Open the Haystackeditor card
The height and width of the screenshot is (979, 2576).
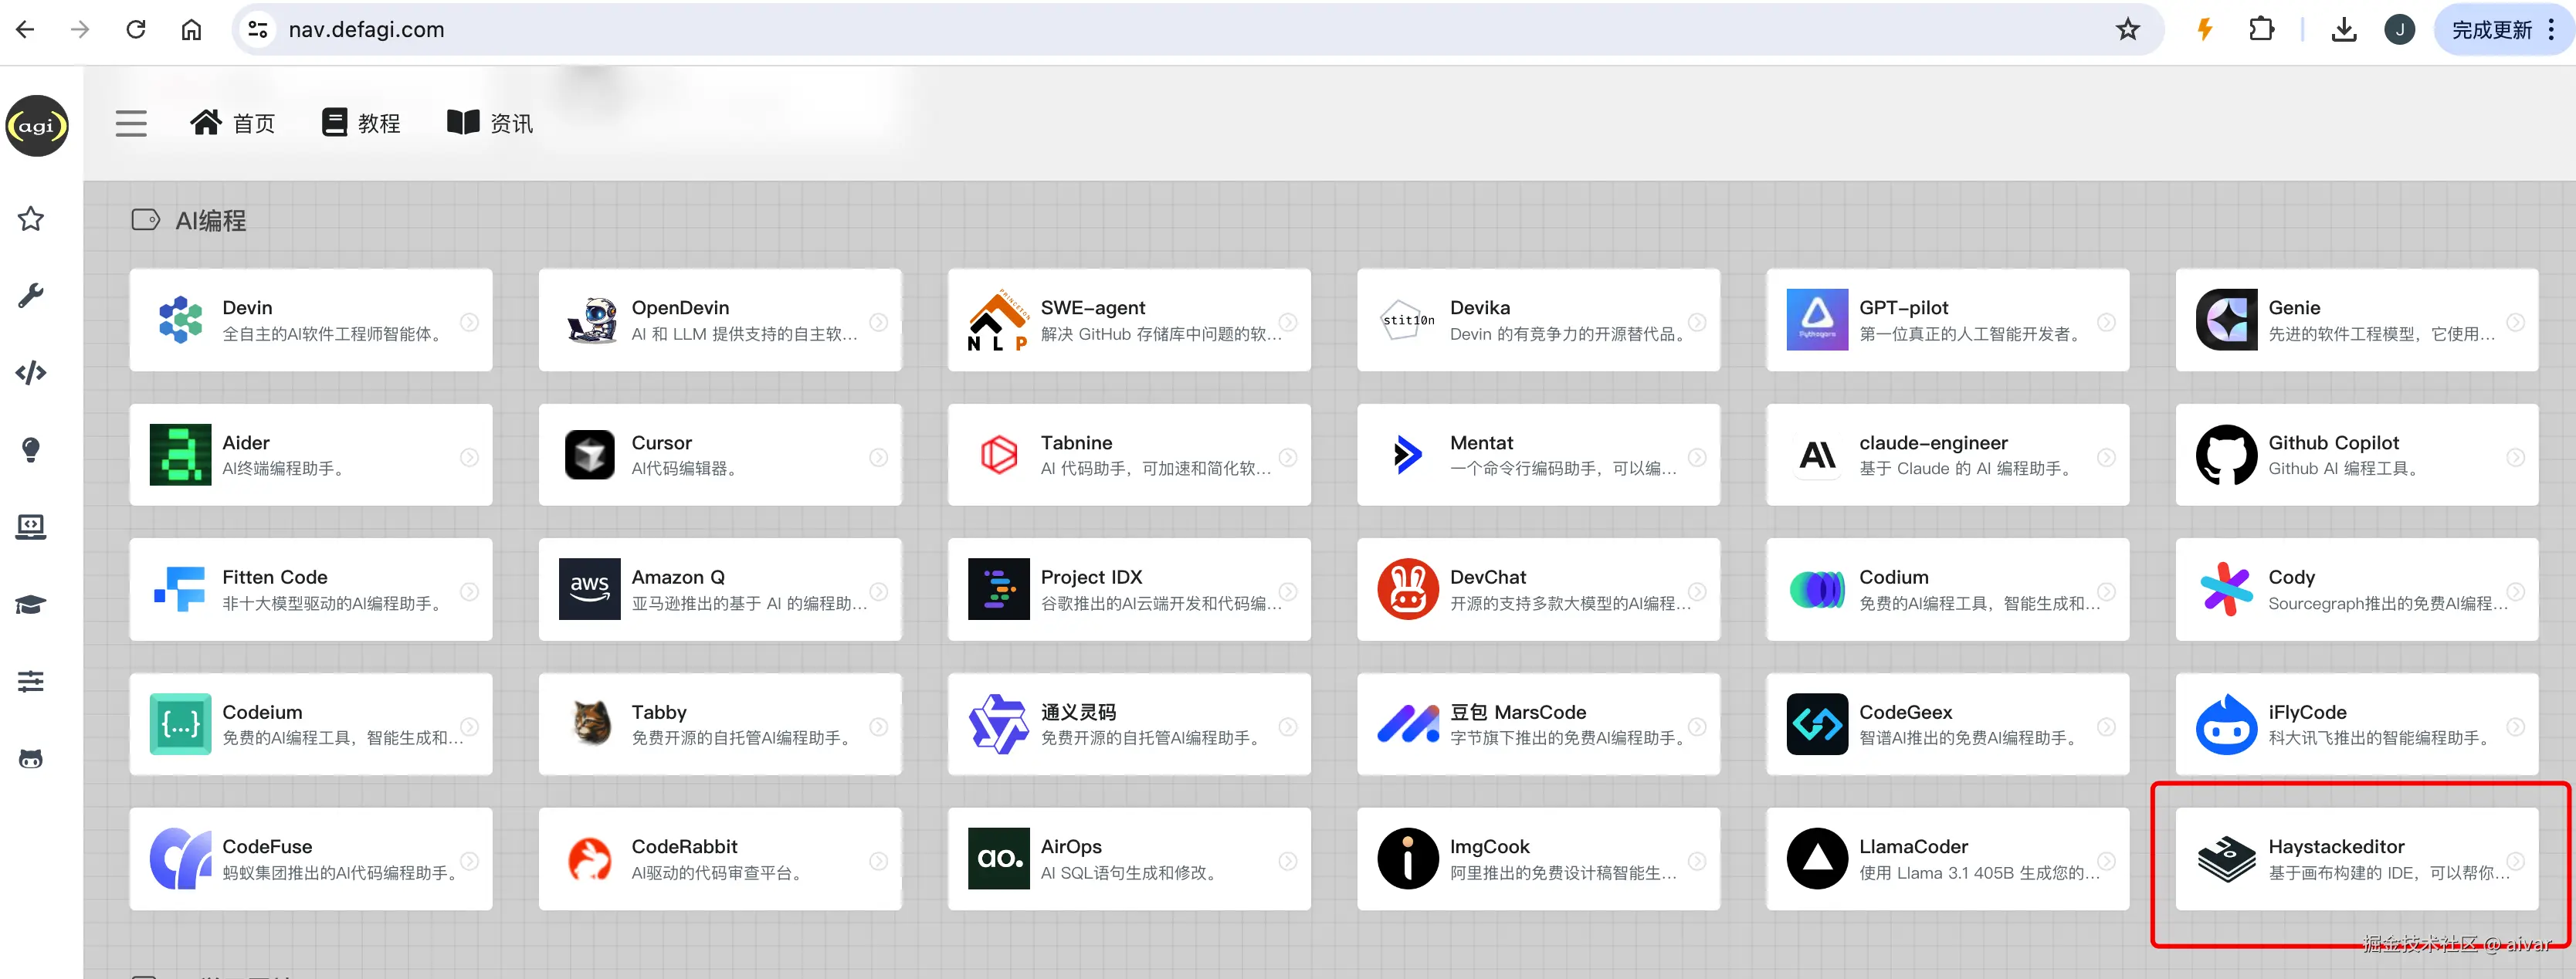[x=2355, y=859]
